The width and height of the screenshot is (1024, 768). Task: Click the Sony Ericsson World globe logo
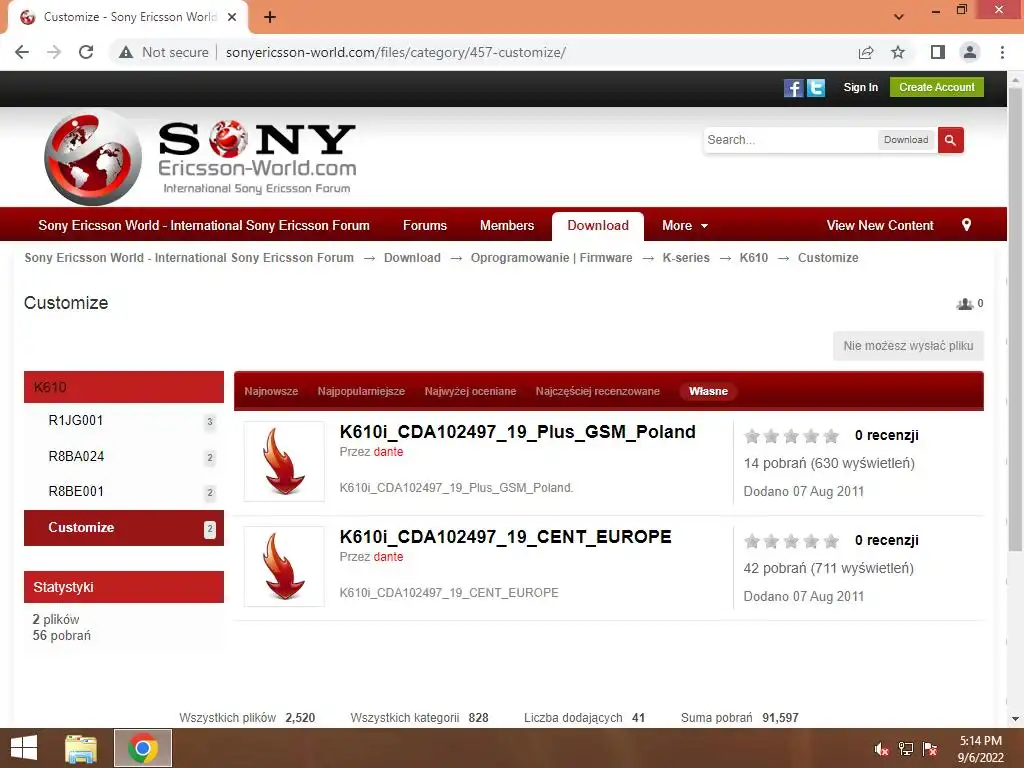coord(93,157)
